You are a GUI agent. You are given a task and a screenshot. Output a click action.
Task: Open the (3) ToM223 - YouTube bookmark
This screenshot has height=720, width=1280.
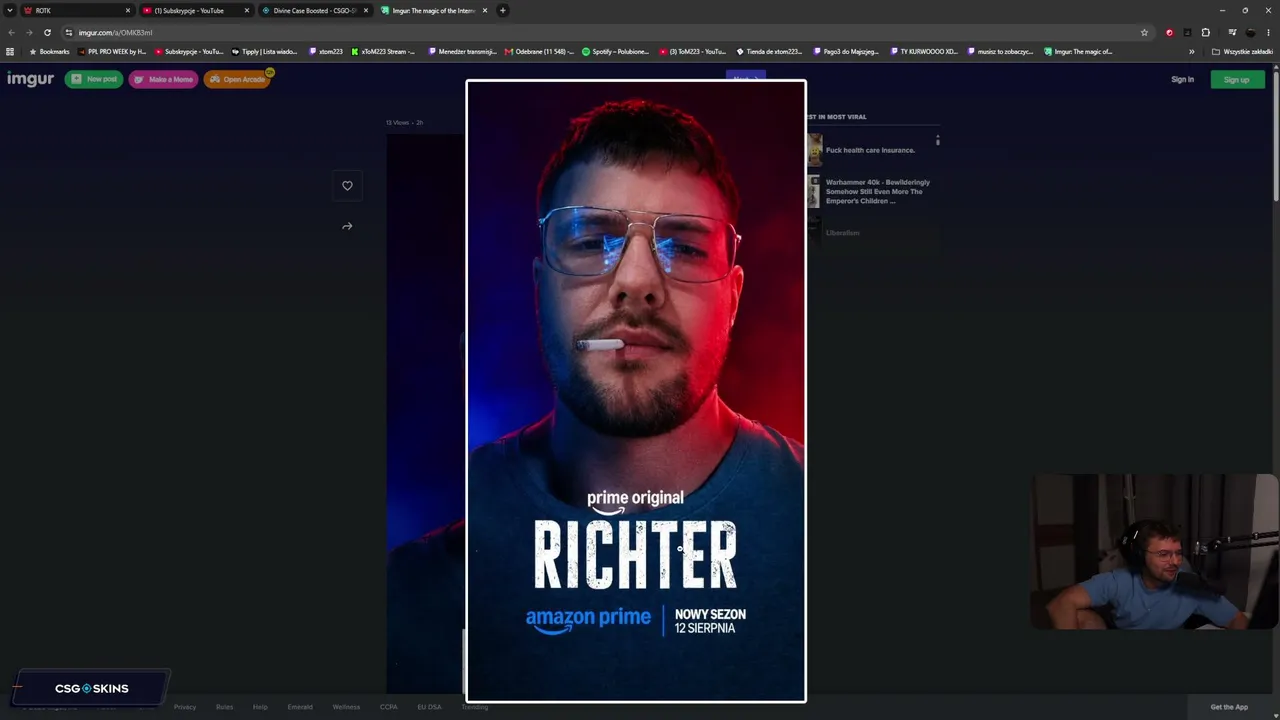(x=693, y=51)
